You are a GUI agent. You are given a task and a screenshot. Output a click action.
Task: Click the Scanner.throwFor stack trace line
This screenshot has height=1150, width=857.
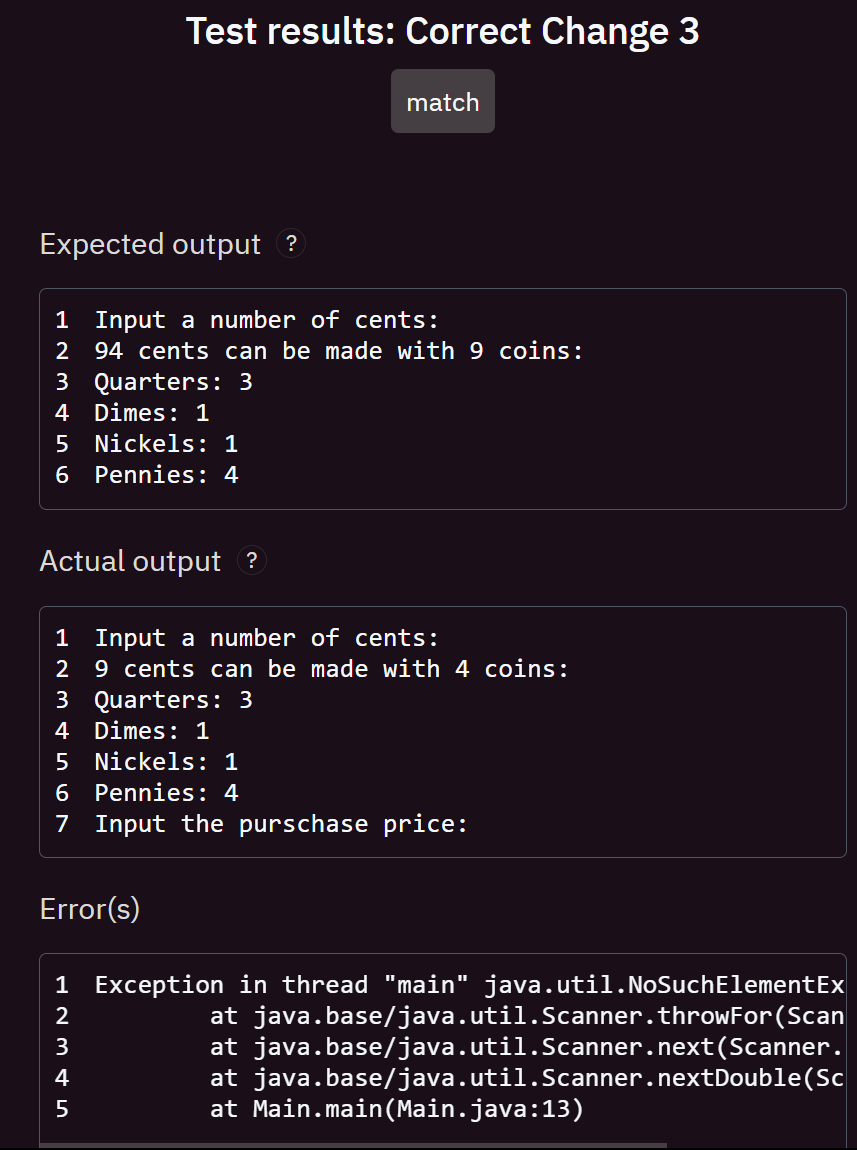526,1016
